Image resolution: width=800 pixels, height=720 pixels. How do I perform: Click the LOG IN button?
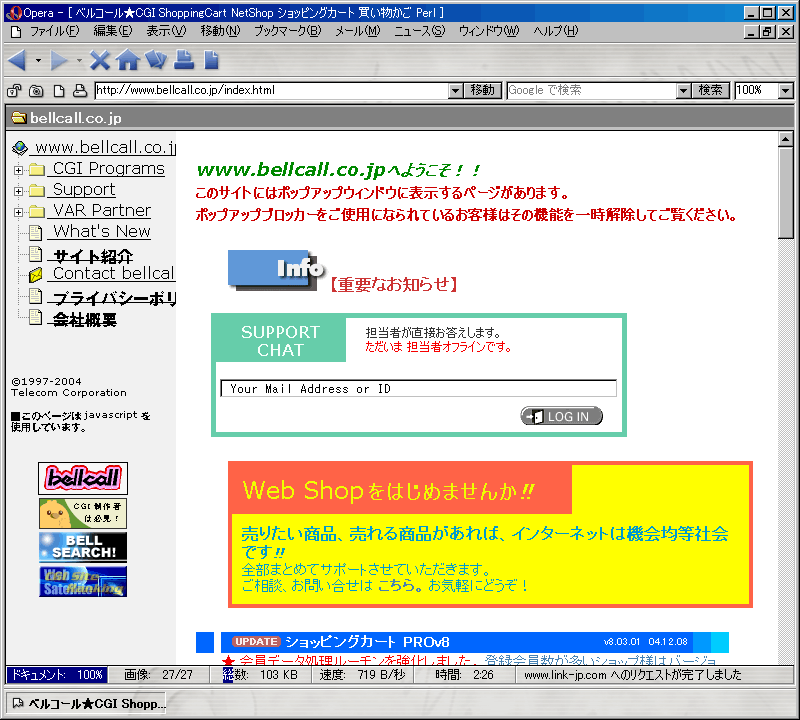coord(561,416)
